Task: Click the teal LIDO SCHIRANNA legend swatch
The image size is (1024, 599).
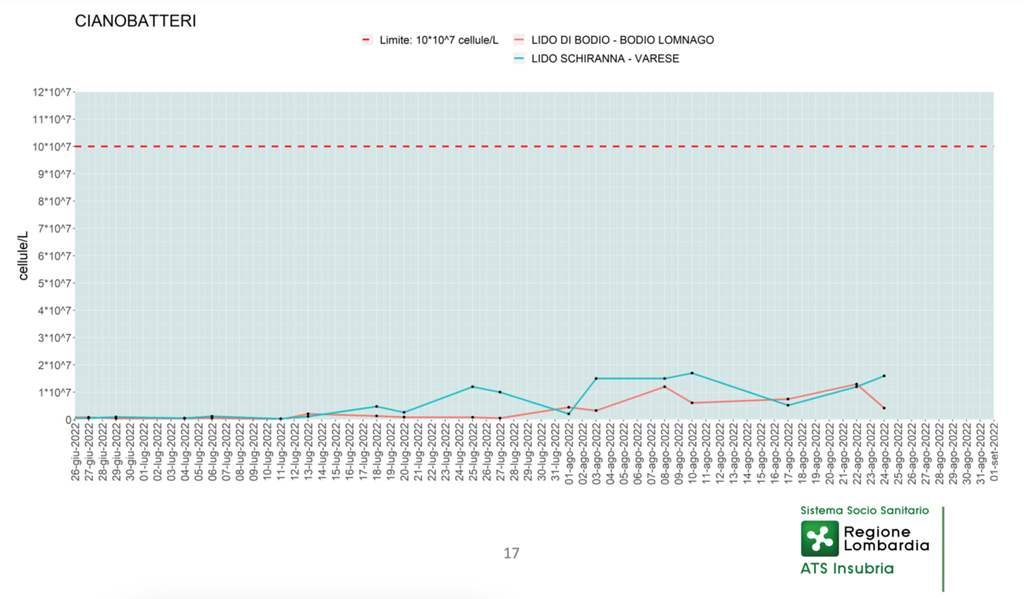Action: point(520,59)
